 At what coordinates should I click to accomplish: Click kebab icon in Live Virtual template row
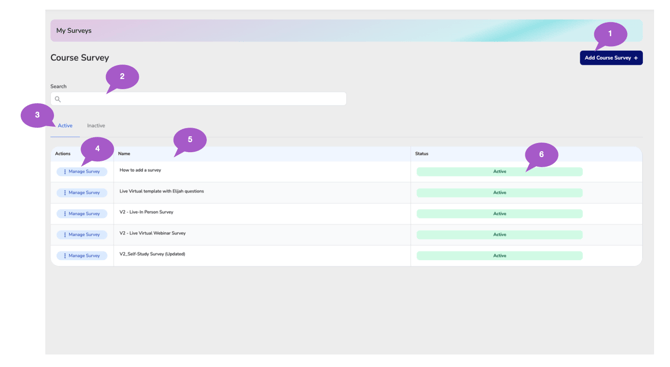(x=65, y=193)
